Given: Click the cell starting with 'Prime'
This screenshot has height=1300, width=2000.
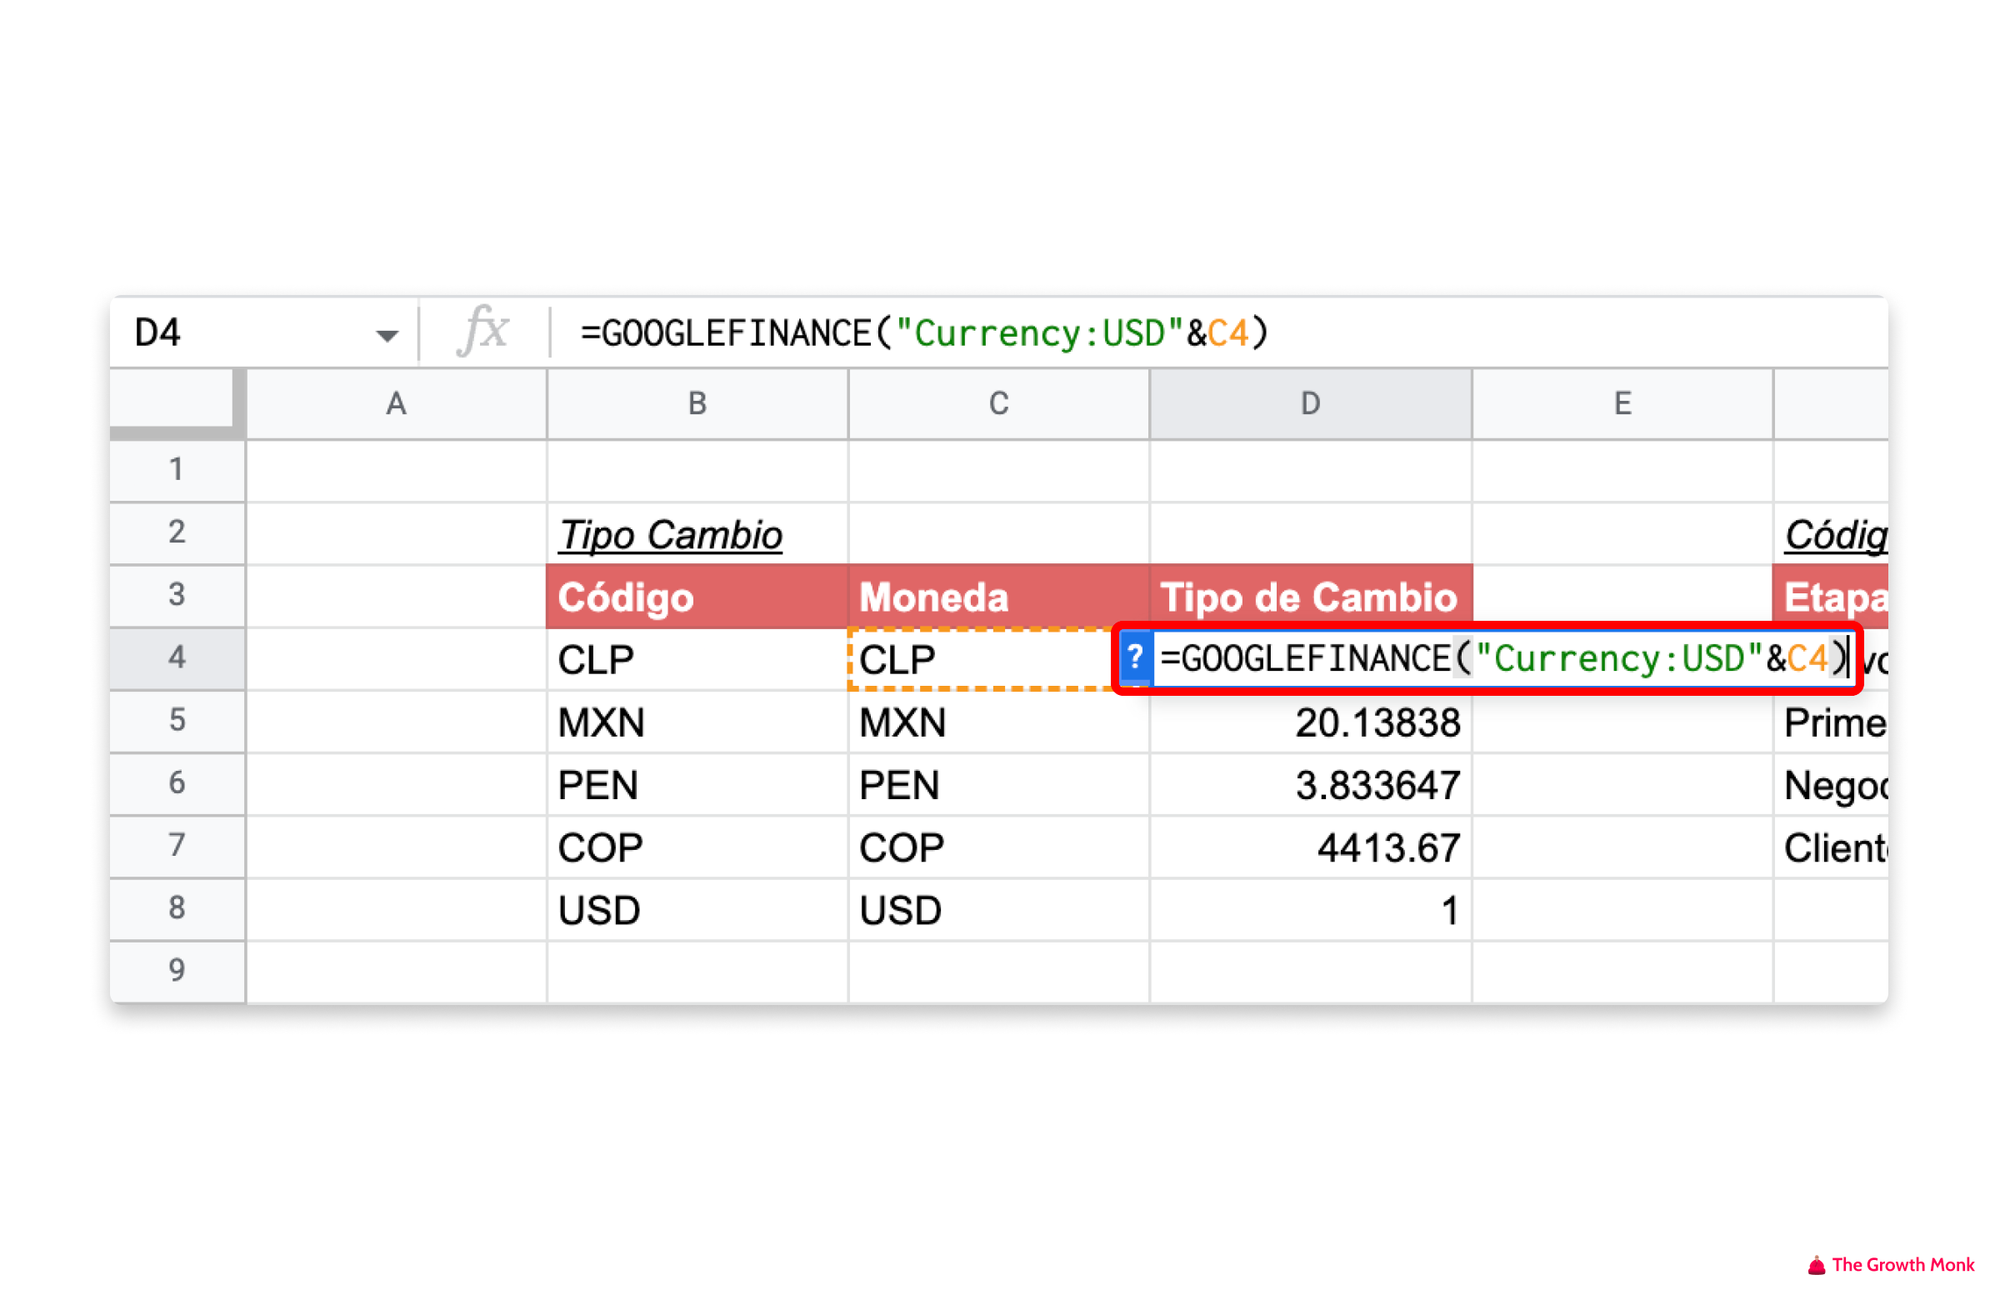Looking at the screenshot, I should tap(1830, 722).
